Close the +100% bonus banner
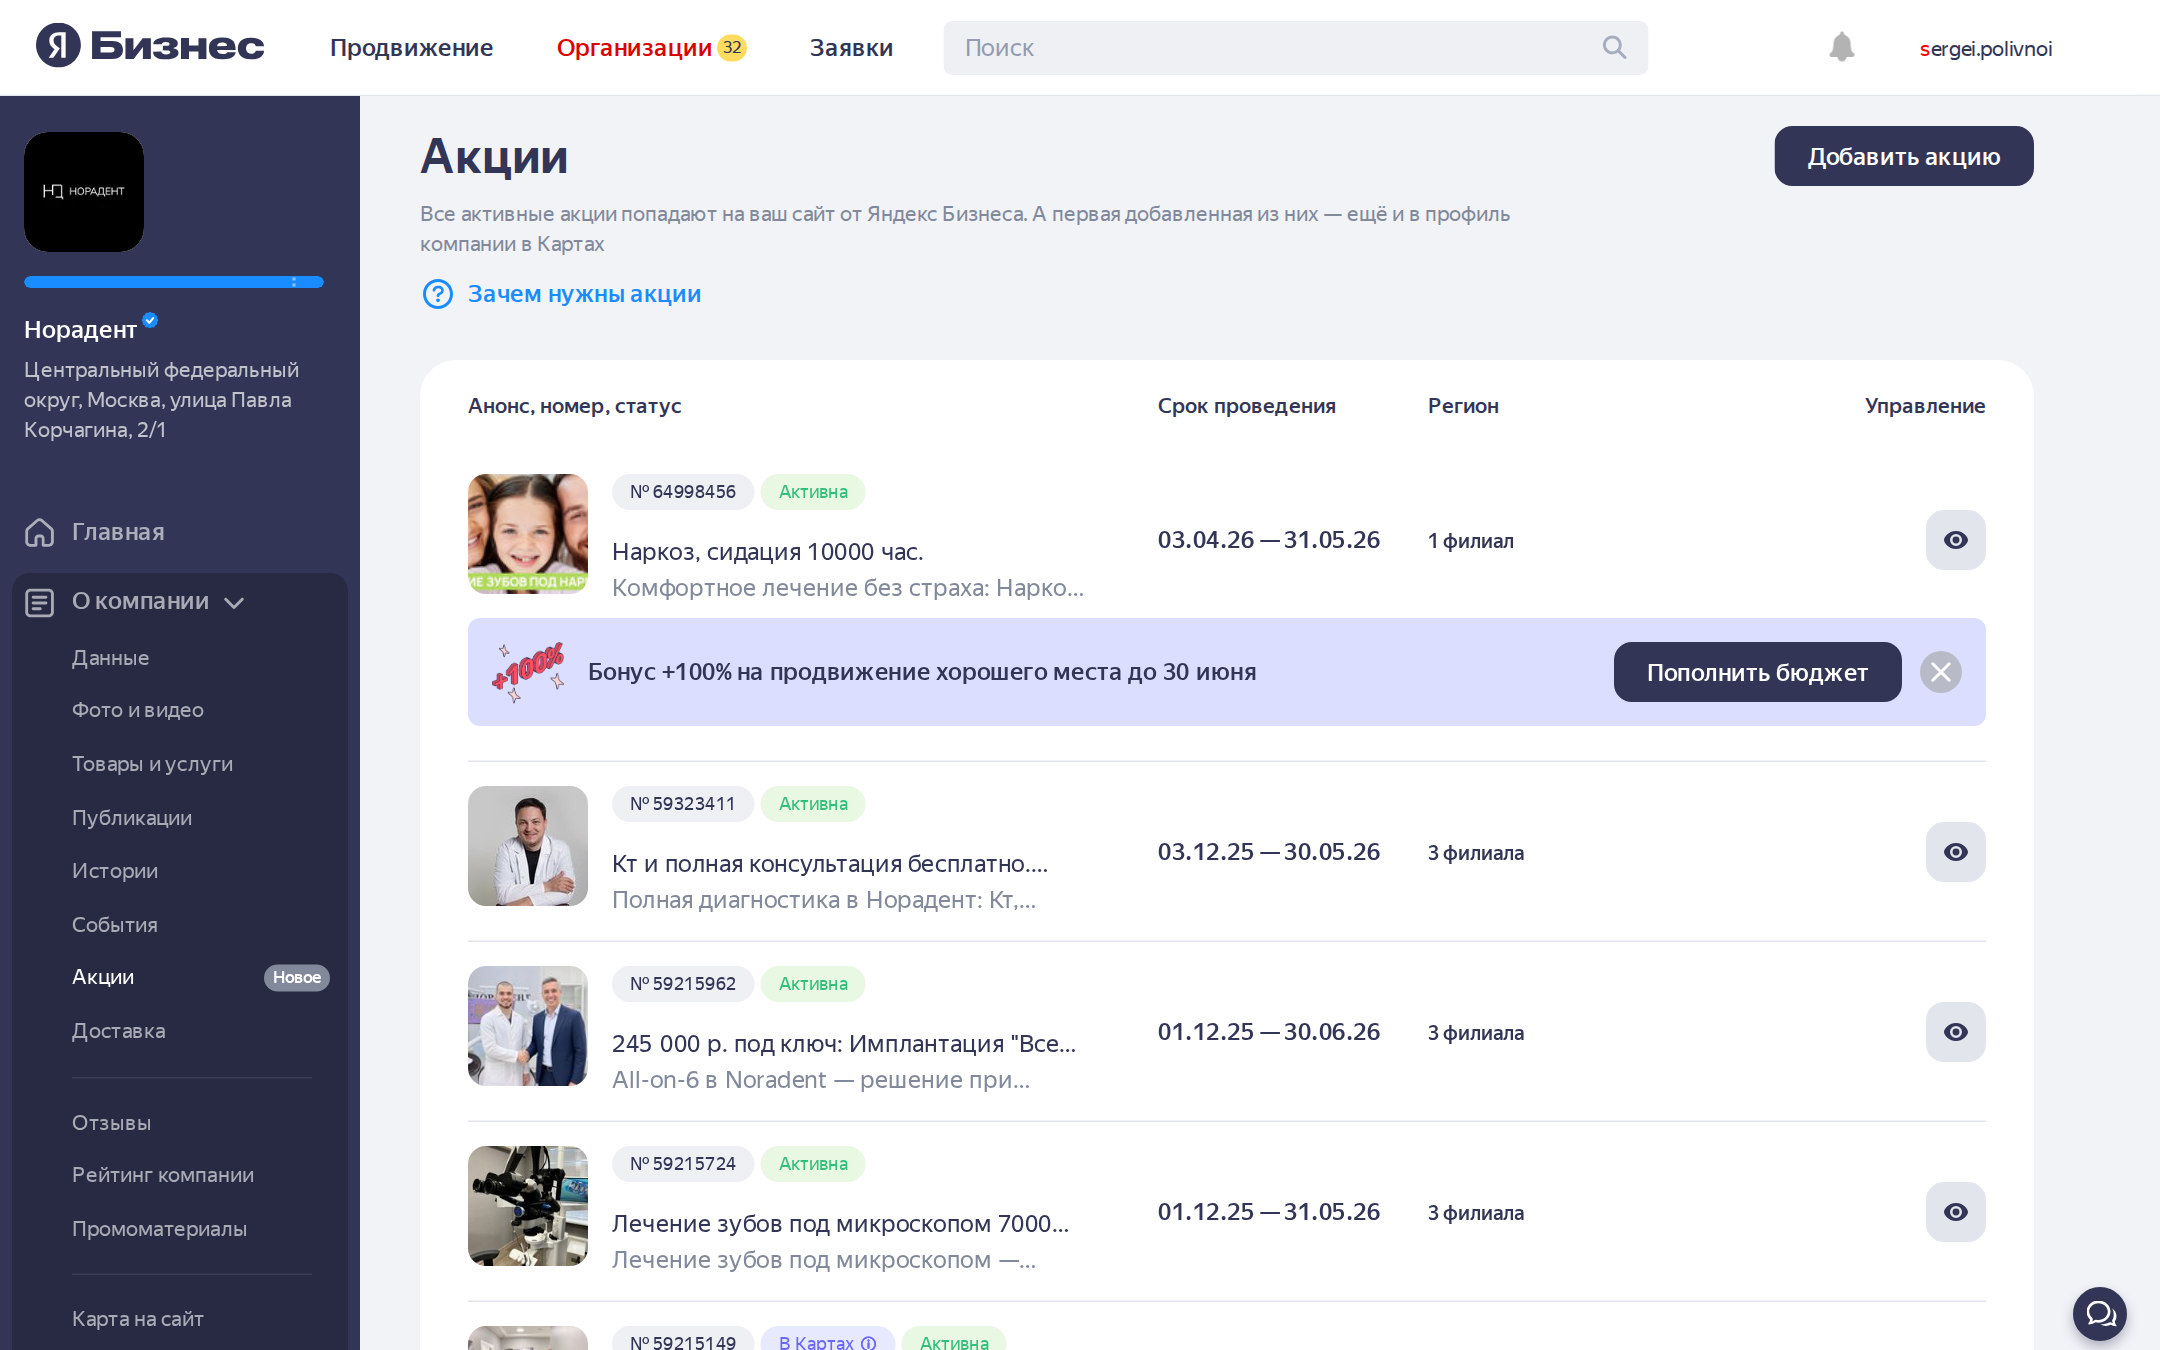 click(1941, 672)
